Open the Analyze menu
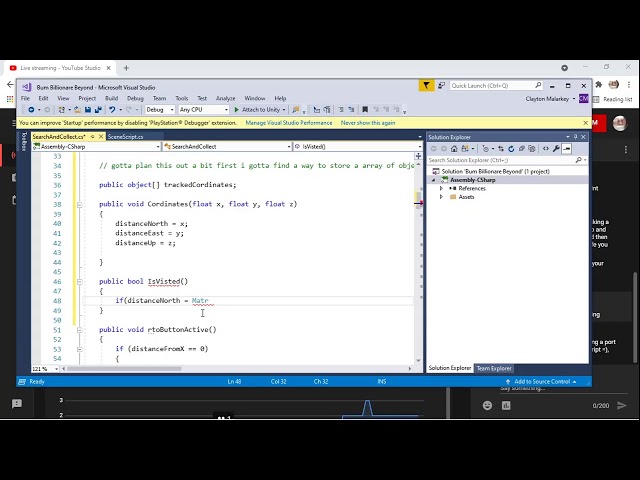This screenshot has height=480, width=640. 226,98
